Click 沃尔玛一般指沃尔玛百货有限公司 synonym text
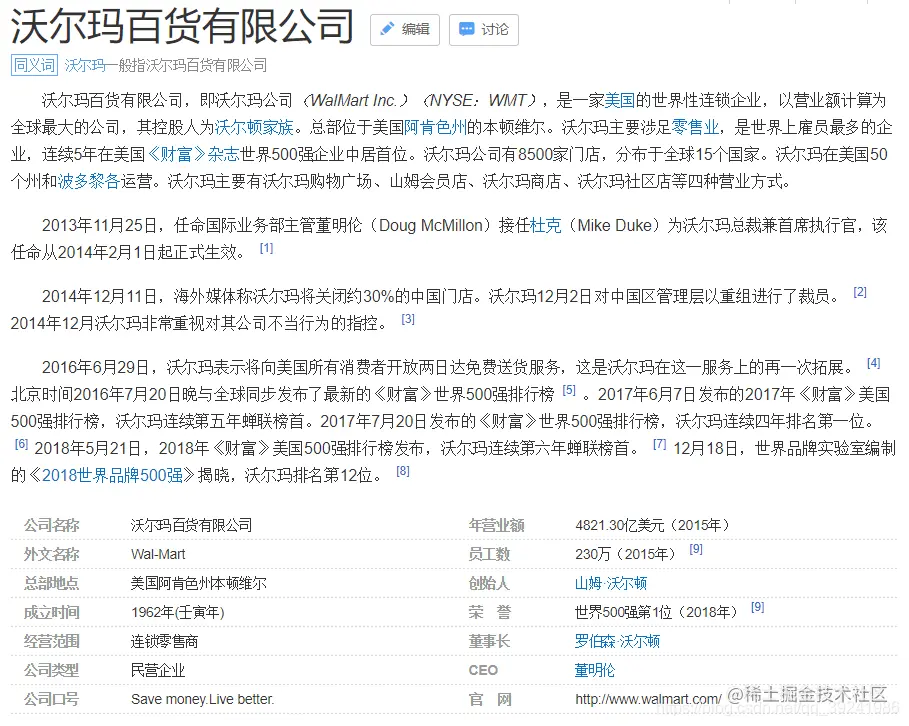909x726 pixels. click(166, 66)
